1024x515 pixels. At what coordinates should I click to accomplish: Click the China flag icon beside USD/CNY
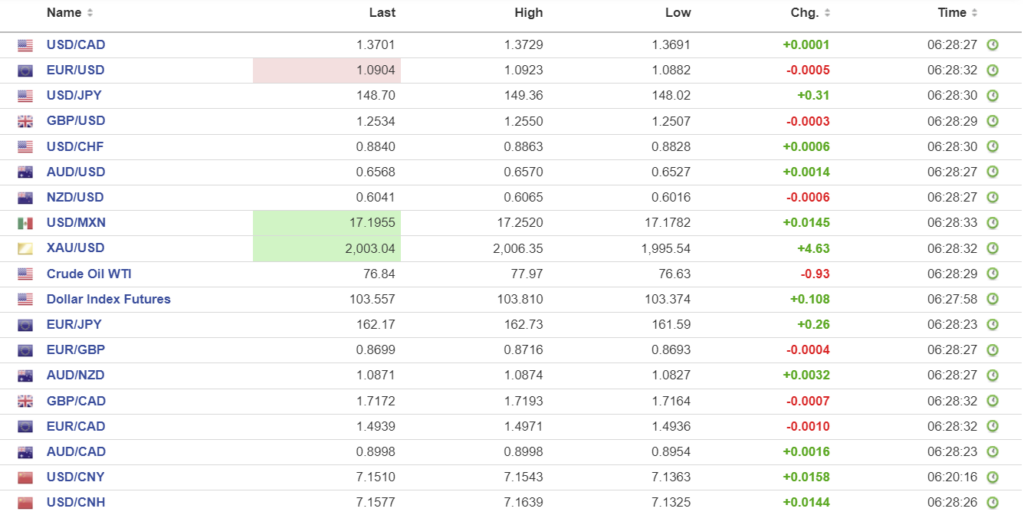25,477
